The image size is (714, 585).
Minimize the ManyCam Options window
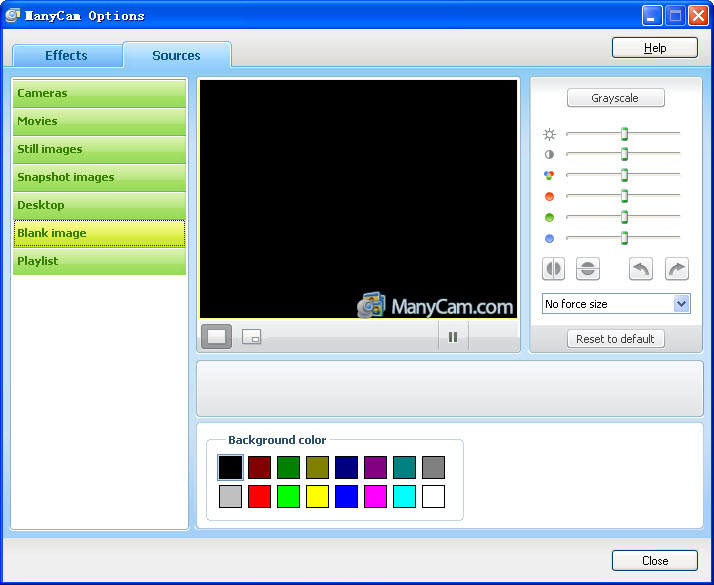[652, 16]
